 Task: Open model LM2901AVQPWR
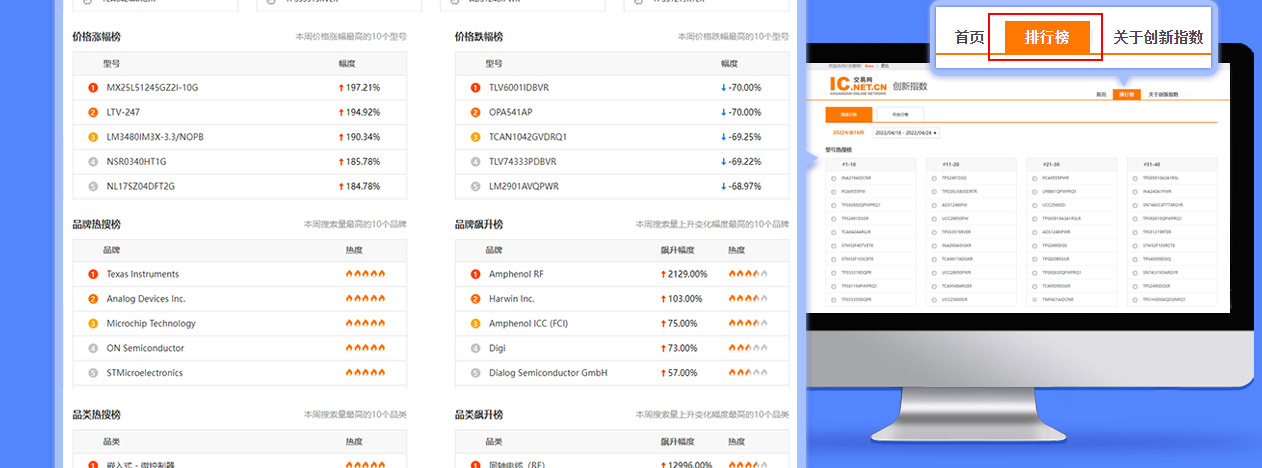point(524,186)
